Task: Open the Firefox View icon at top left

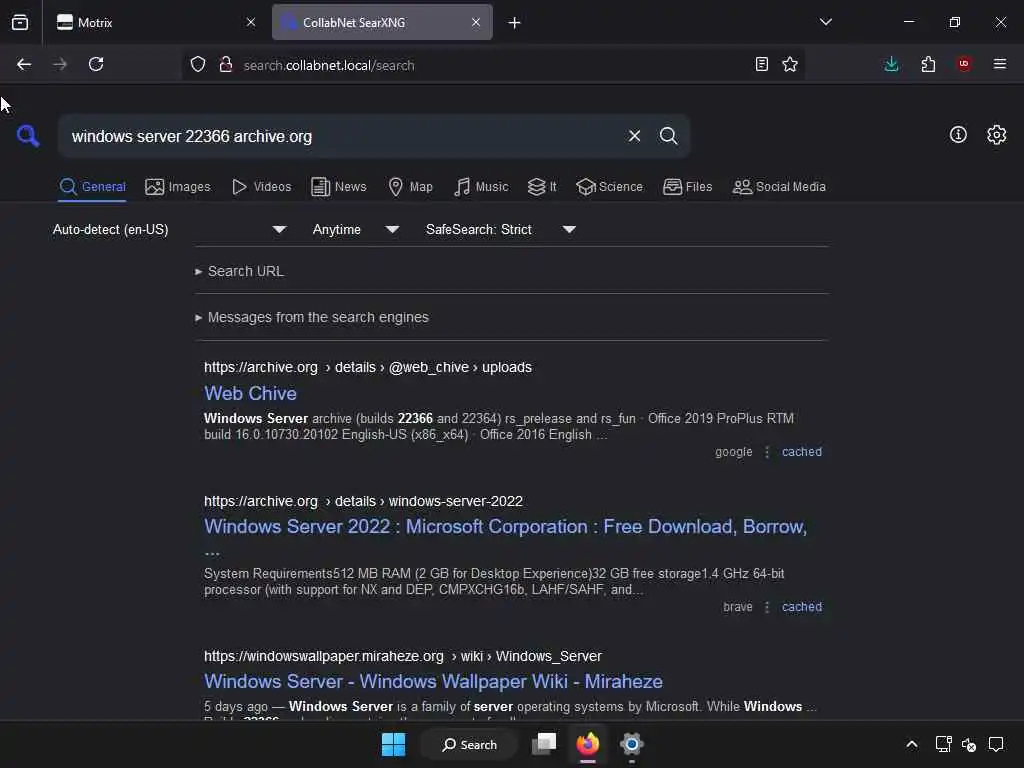Action: point(20,22)
